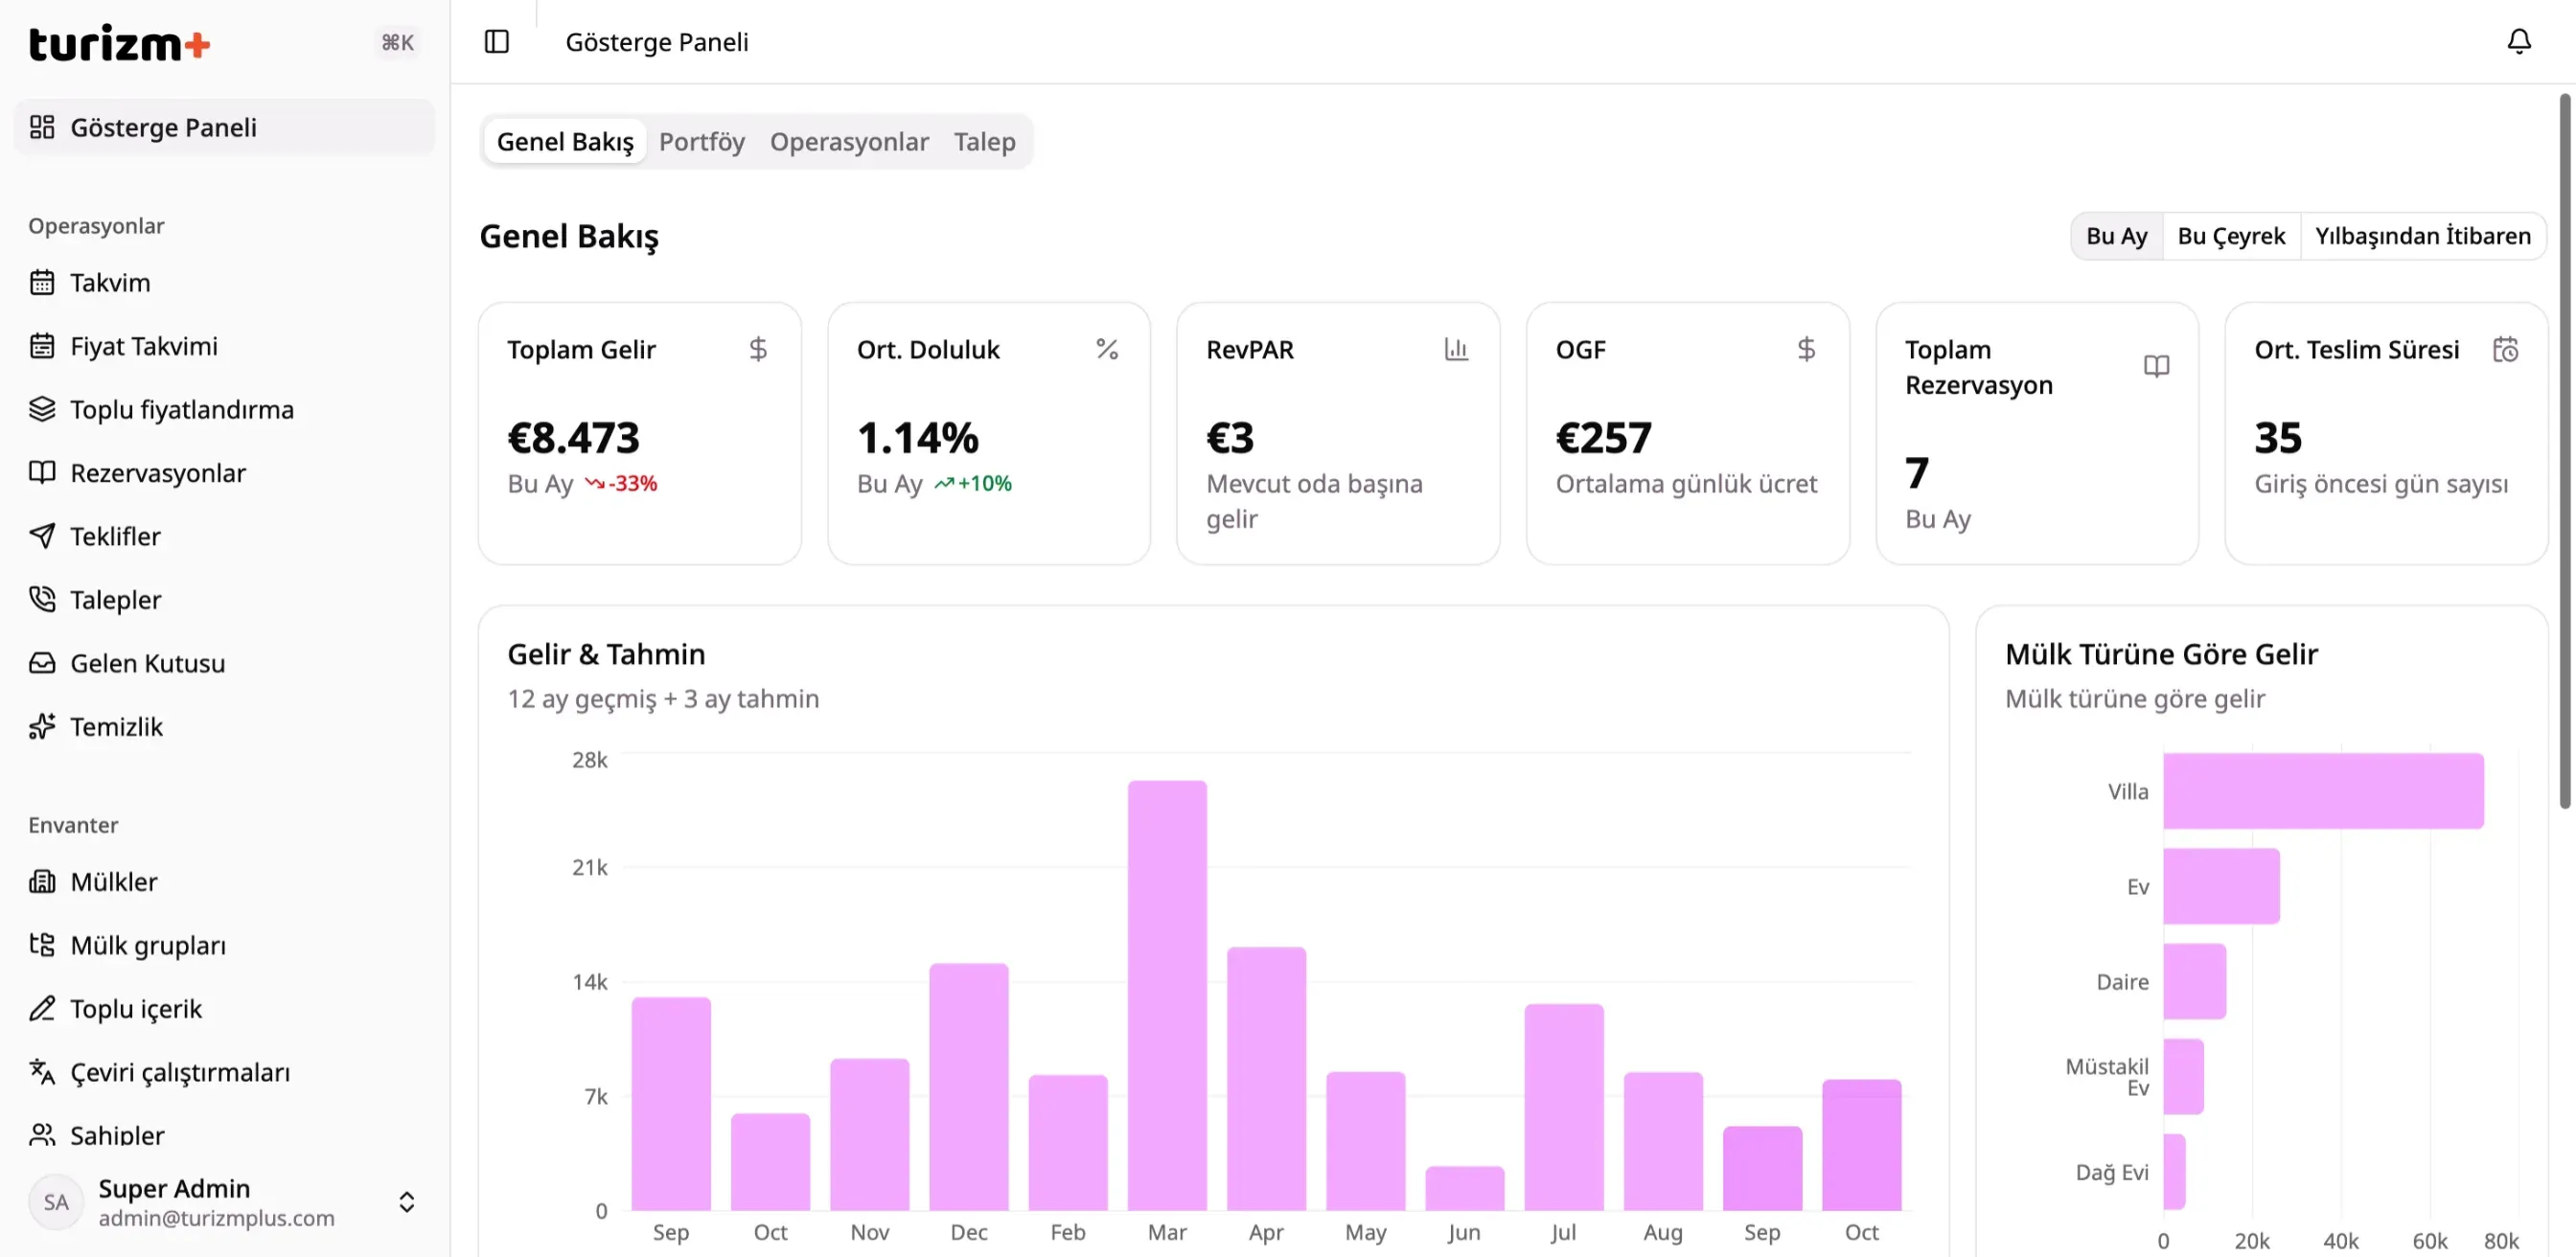Click the Gelir & Tahmin chart title
The width and height of the screenshot is (2576, 1257).
[606, 654]
